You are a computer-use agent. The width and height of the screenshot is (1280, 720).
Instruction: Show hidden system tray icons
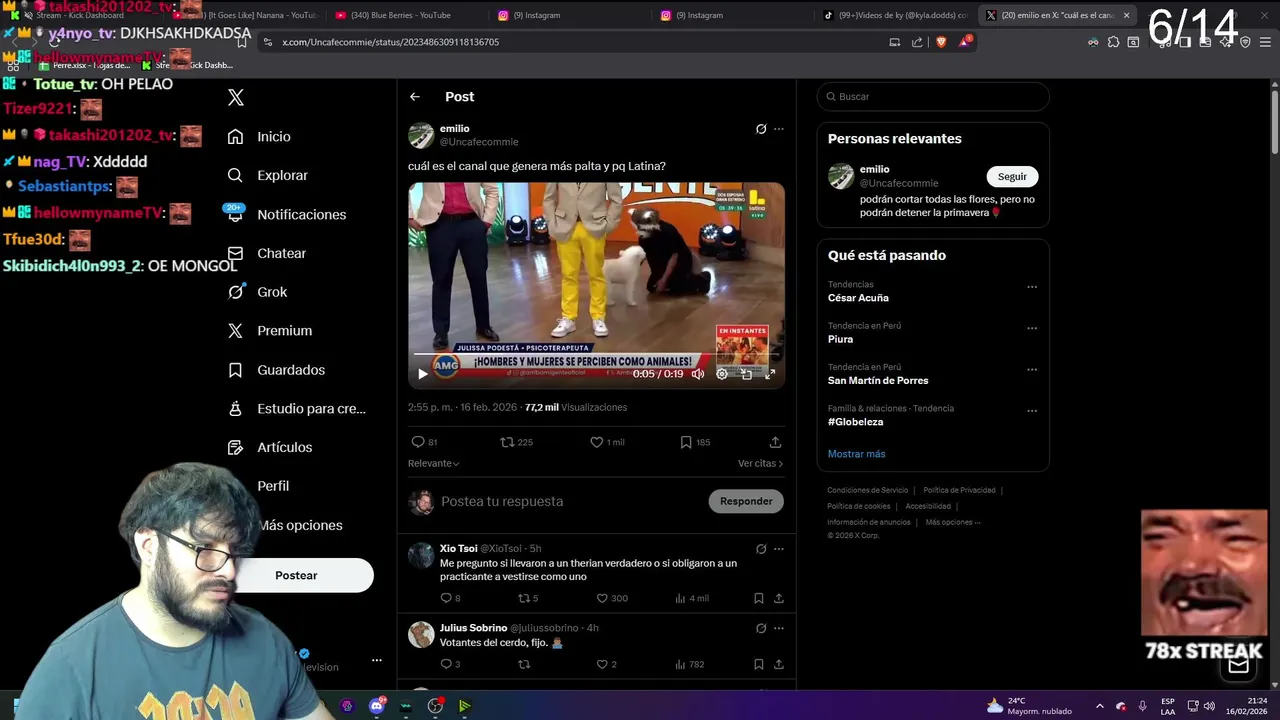[1099, 706]
